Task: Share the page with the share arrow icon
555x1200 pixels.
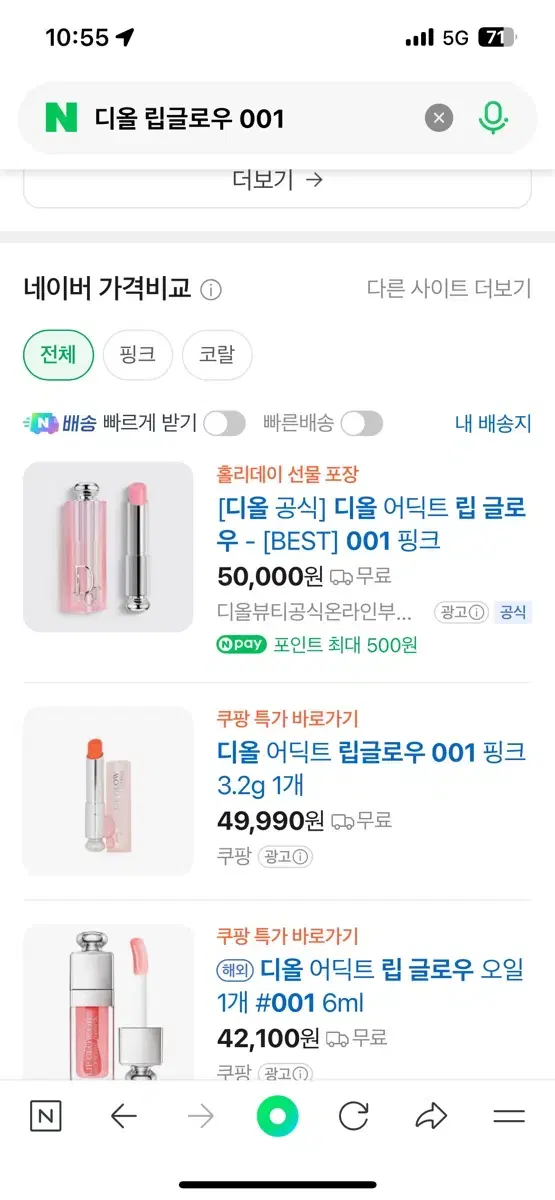Action: [x=431, y=1116]
